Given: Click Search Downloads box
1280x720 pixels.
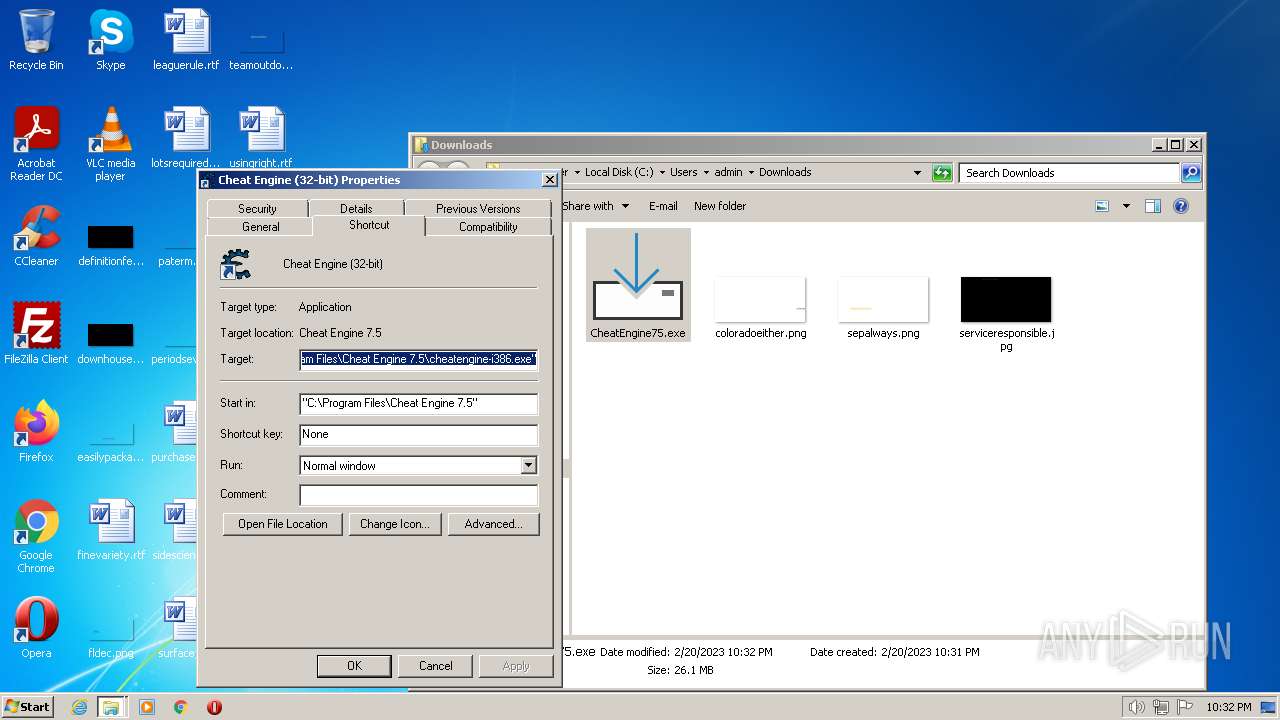Looking at the screenshot, I should point(1069,173).
